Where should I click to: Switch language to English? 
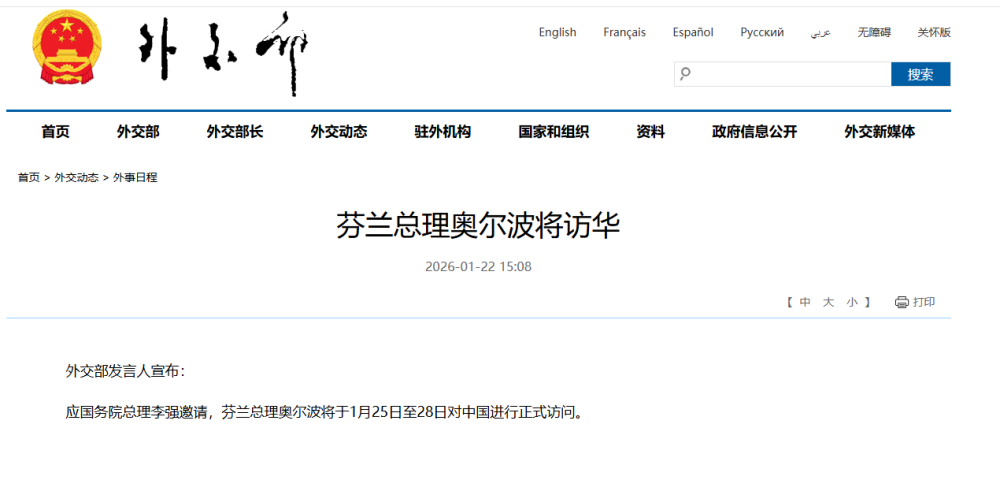click(557, 32)
